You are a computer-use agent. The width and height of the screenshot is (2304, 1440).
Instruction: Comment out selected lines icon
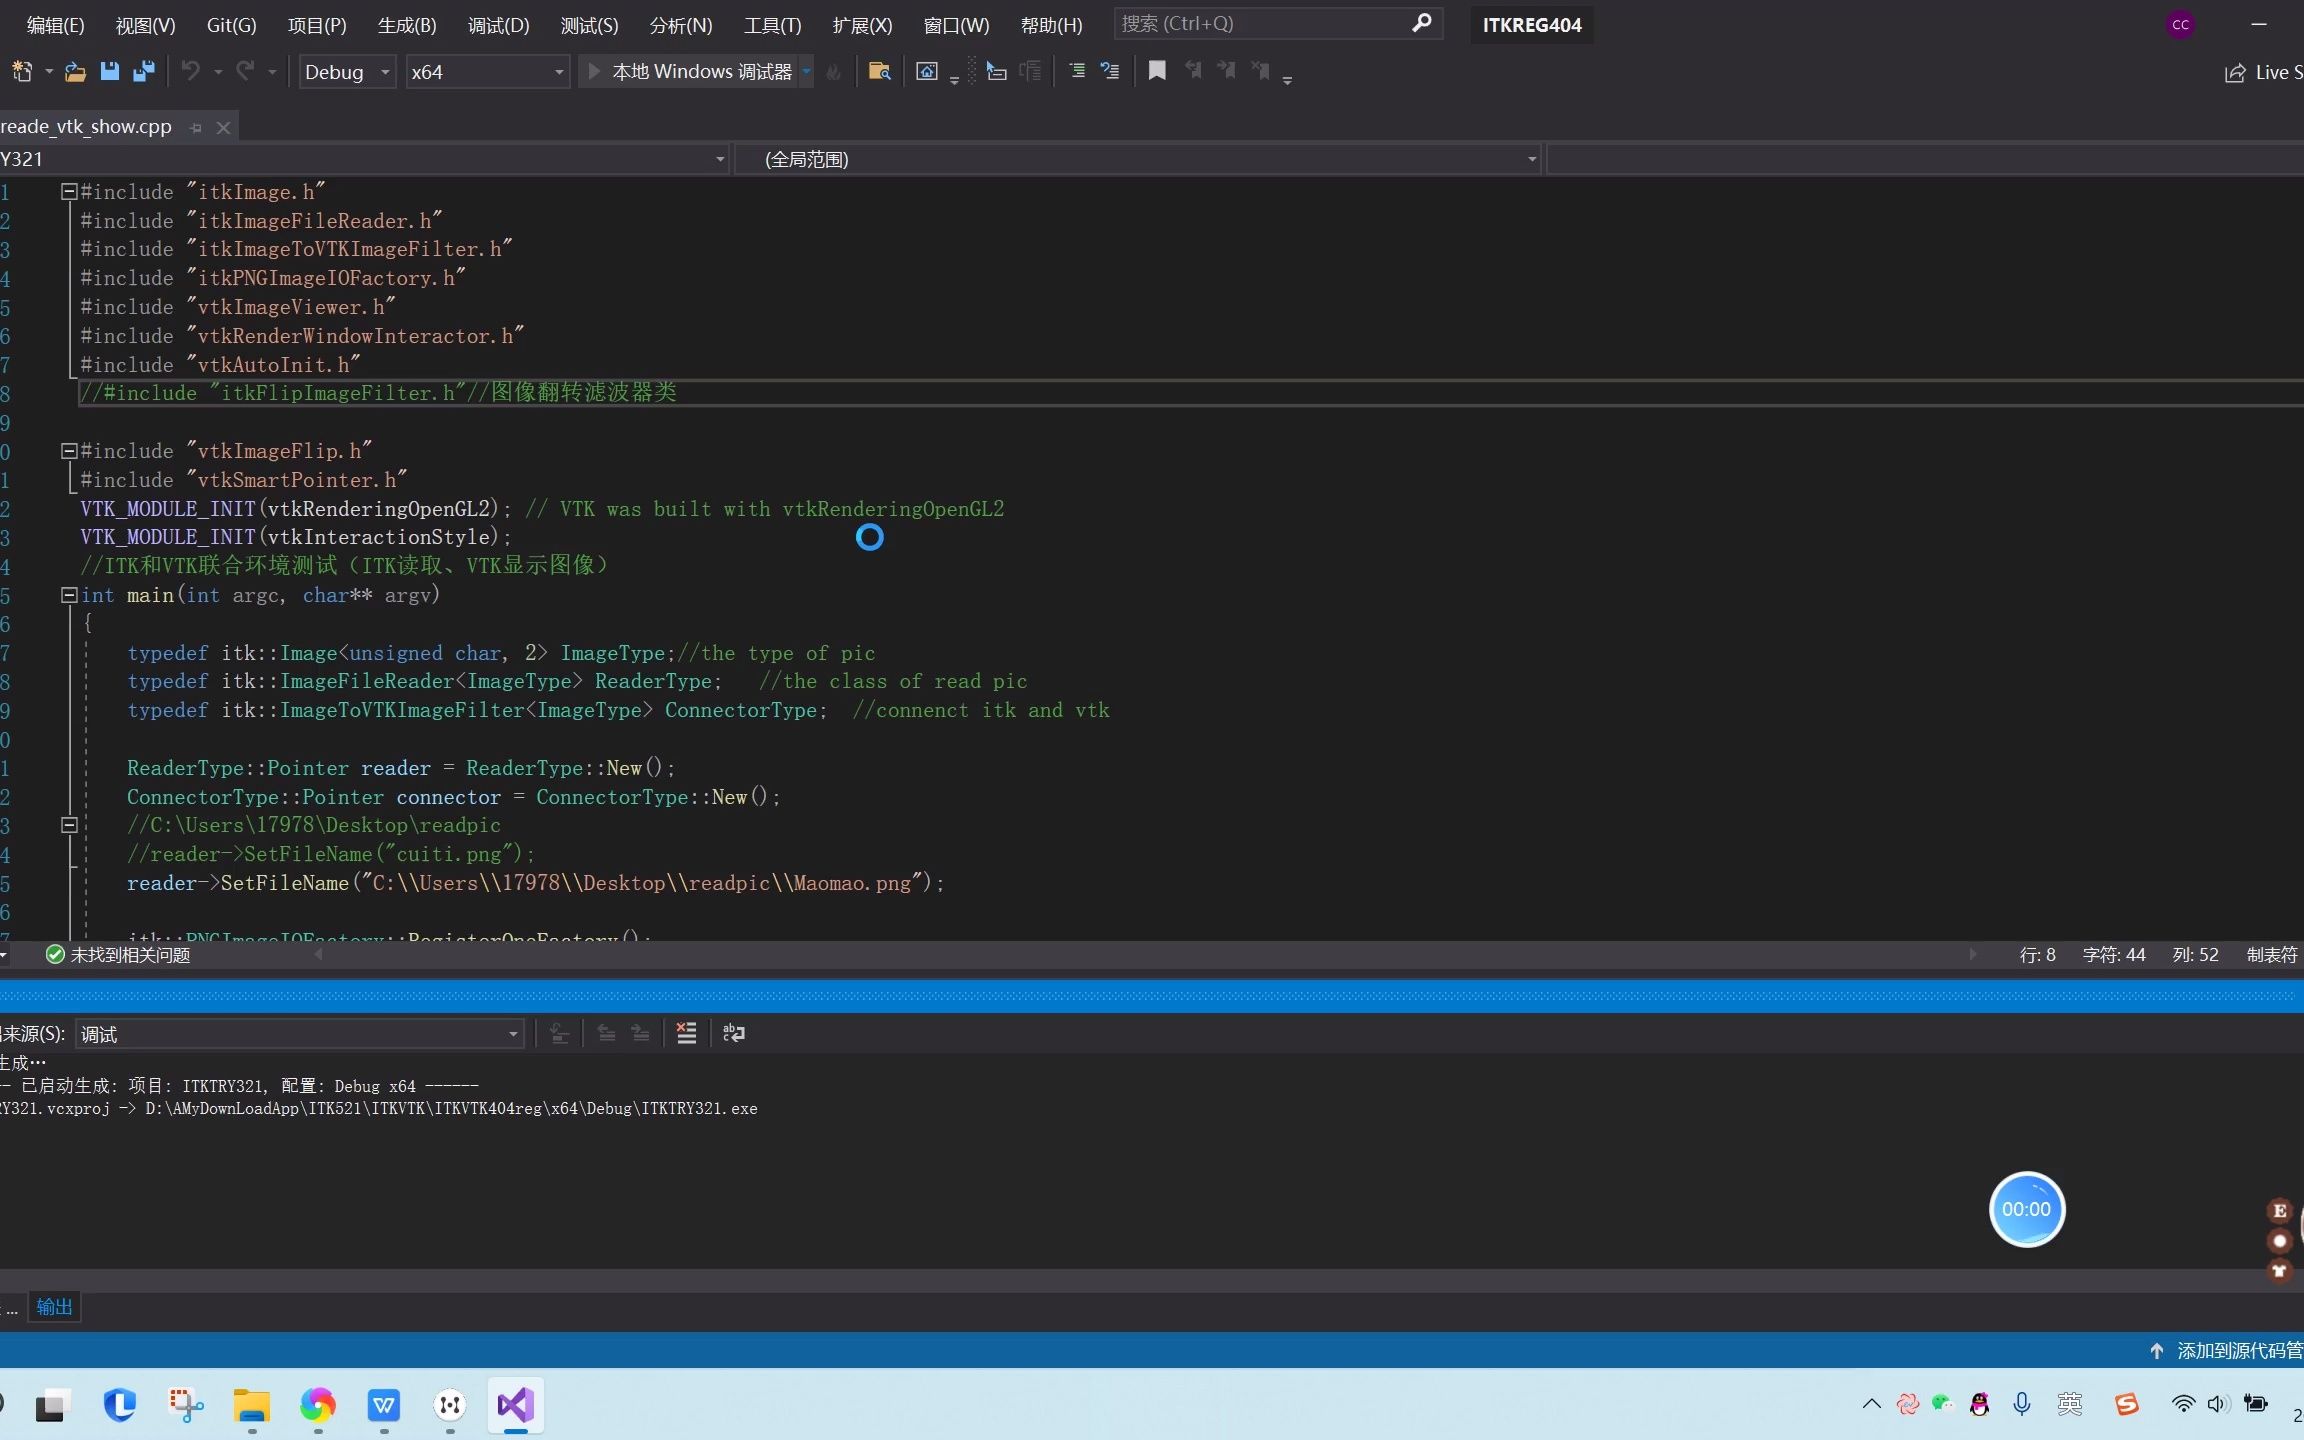(x=1077, y=71)
